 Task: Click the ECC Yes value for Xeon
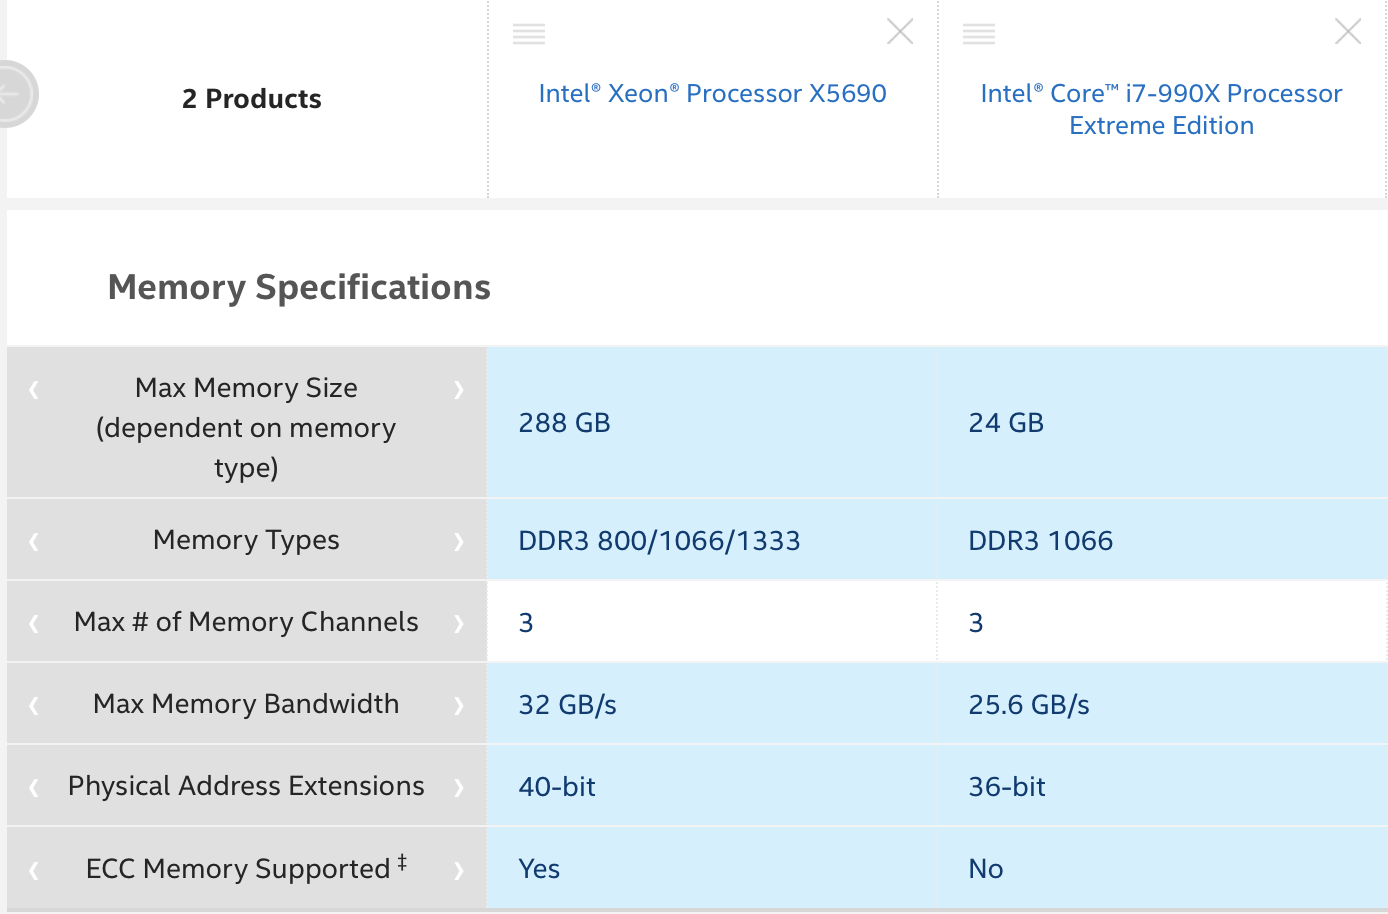coord(539,869)
